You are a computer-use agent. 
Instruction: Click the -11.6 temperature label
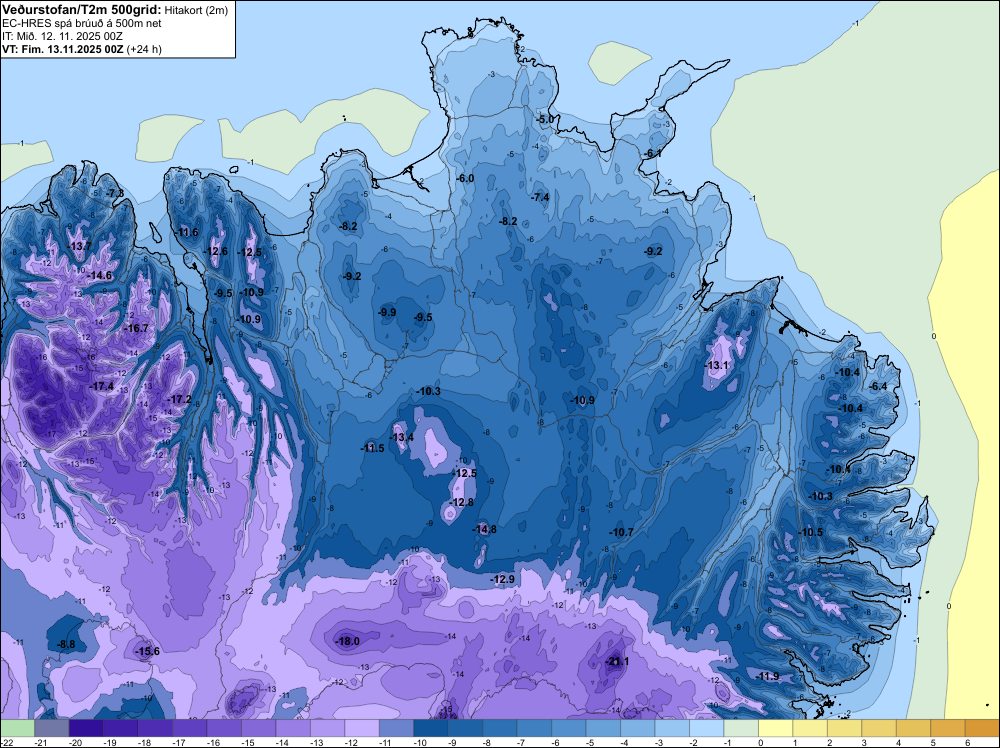188,232
